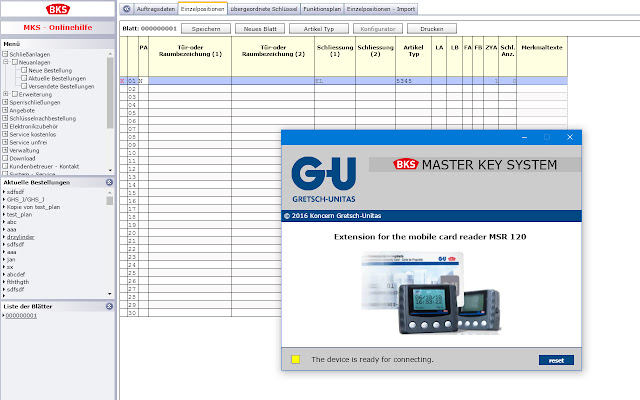This screenshot has height=400, width=640.
Task: Collapse the Neuanlagen subtree
Action: 6,62
